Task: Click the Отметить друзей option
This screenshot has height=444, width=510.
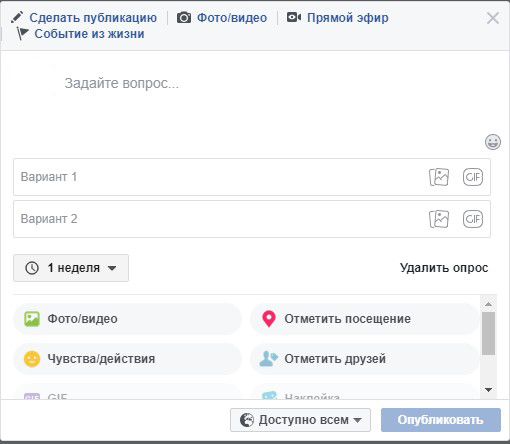Action: (365, 359)
